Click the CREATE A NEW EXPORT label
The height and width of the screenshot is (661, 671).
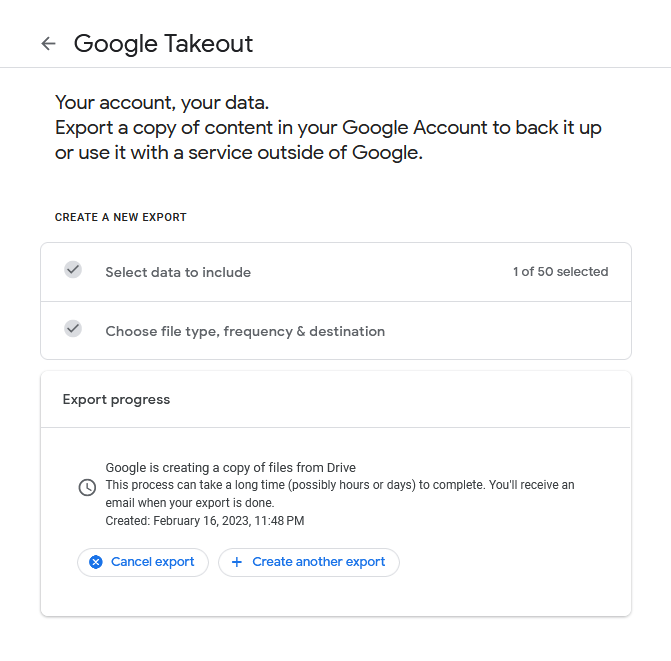click(121, 217)
